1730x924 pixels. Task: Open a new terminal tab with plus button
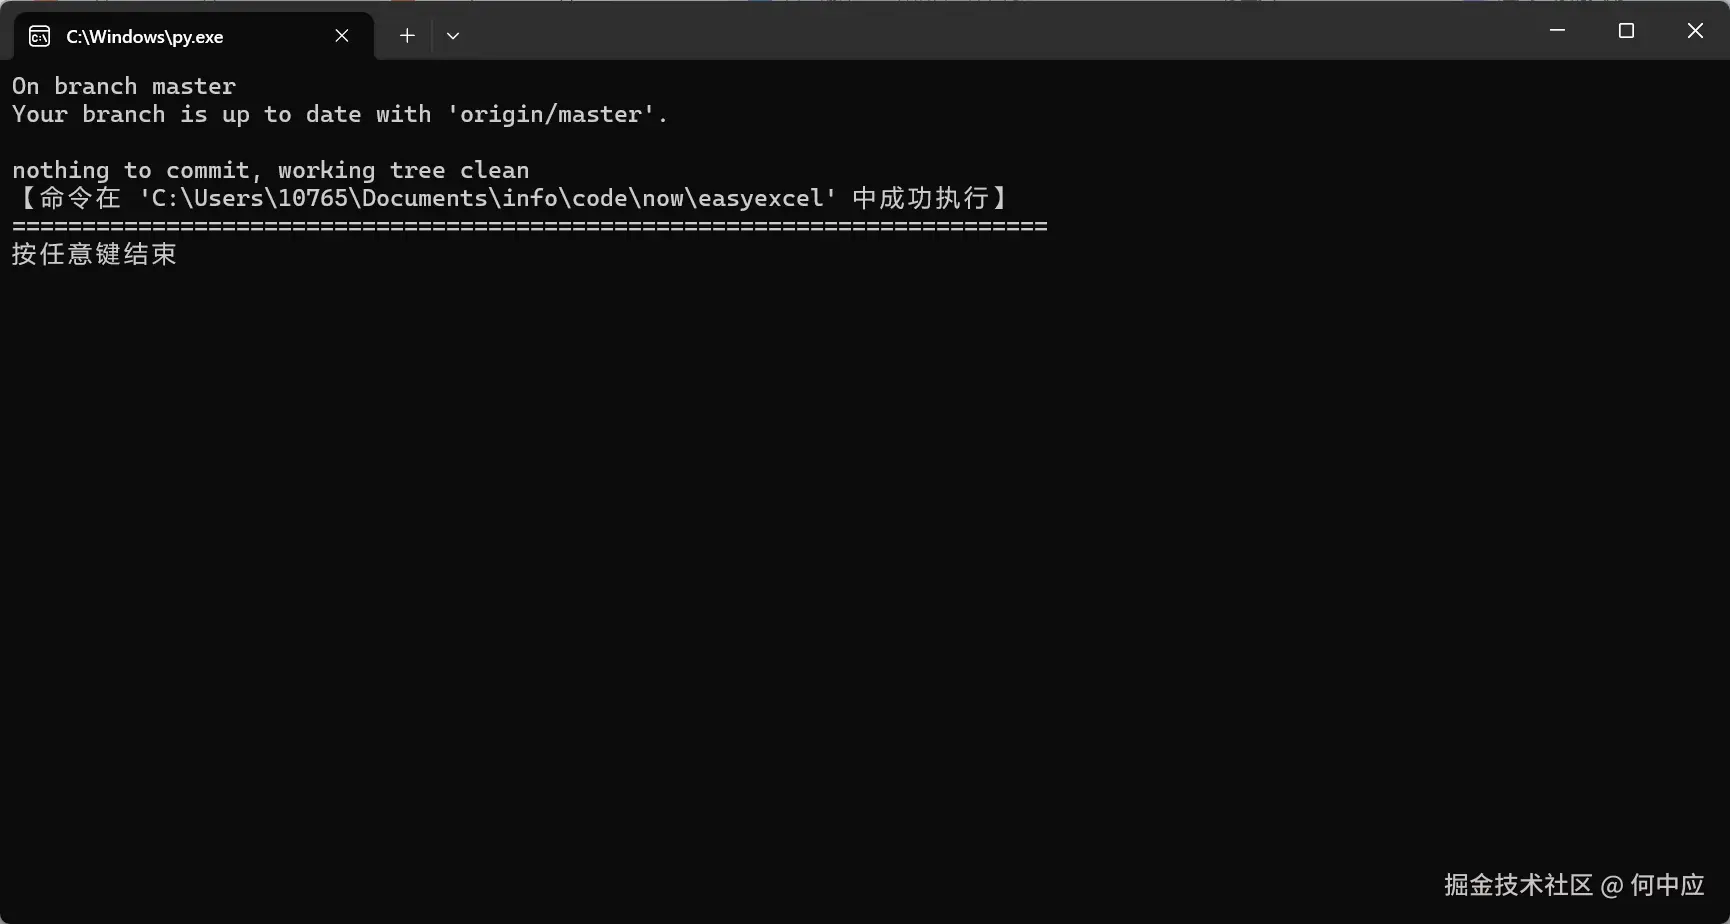click(x=407, y=36)
